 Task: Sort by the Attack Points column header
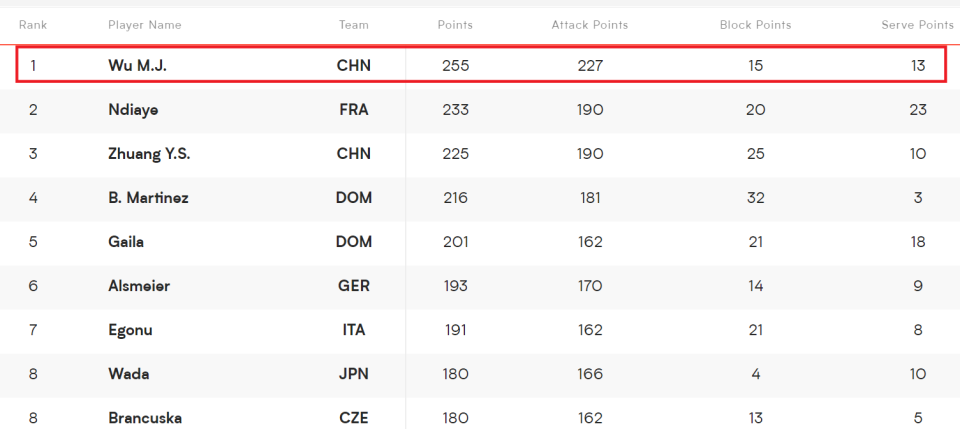590,25
